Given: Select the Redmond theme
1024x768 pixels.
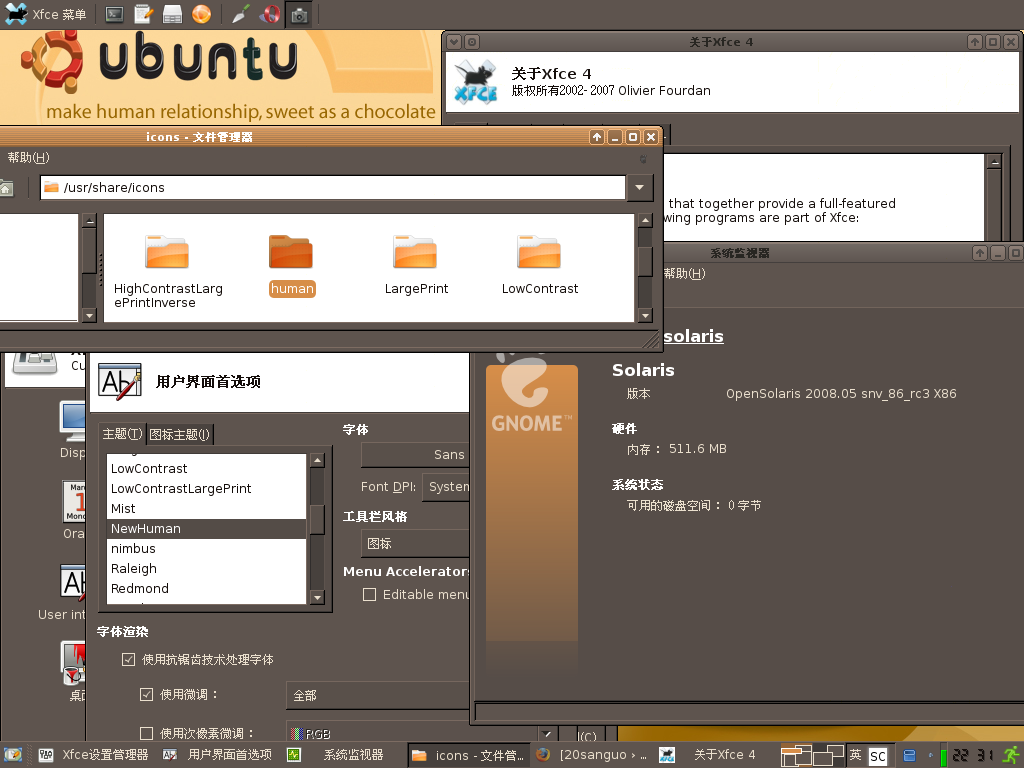Looking at the screenshot, I should click(206, 588).
